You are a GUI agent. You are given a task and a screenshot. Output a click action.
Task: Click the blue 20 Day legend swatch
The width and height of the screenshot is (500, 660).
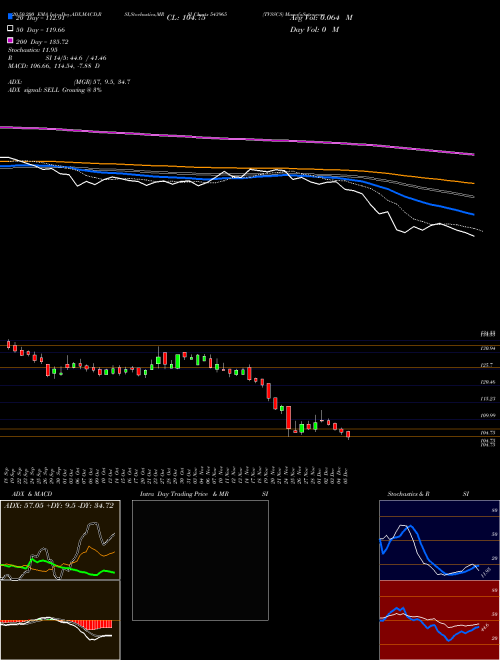tap(10, 17)
